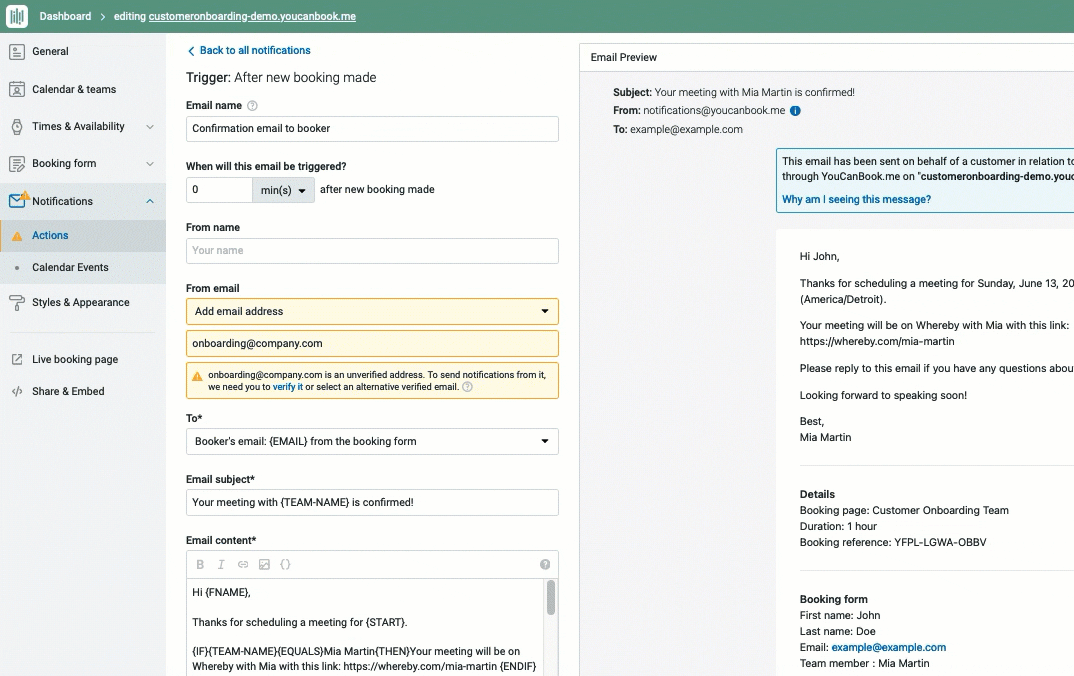This screenshot has height=676, width=1074.
Task: Click the From name input field
Action: point(372,251)
